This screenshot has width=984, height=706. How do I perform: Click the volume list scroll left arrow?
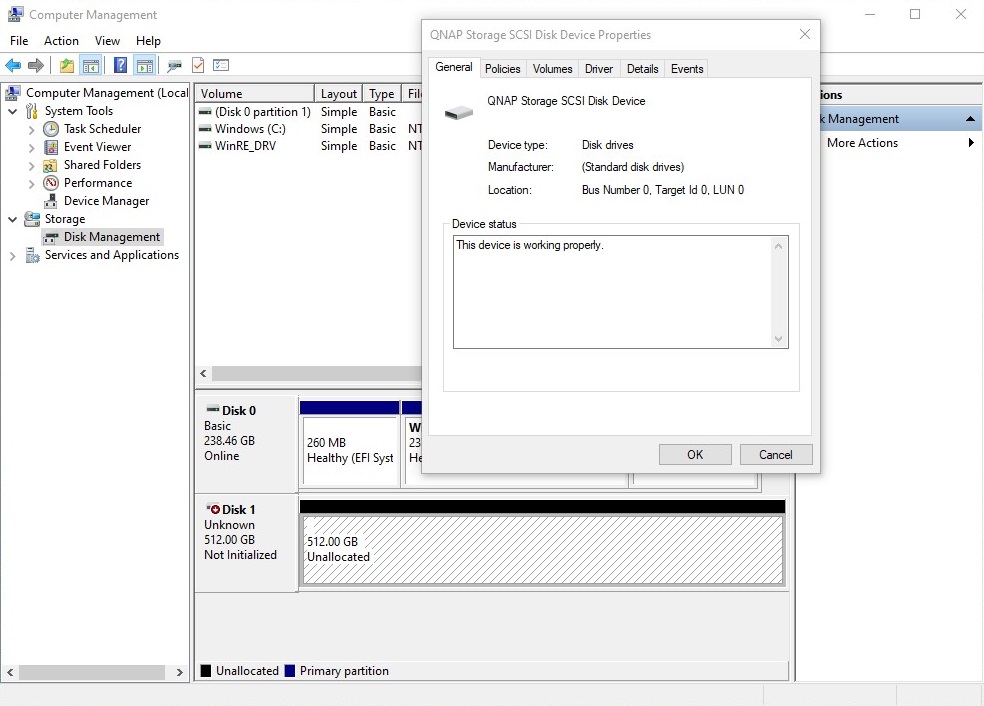click(203, 373)
